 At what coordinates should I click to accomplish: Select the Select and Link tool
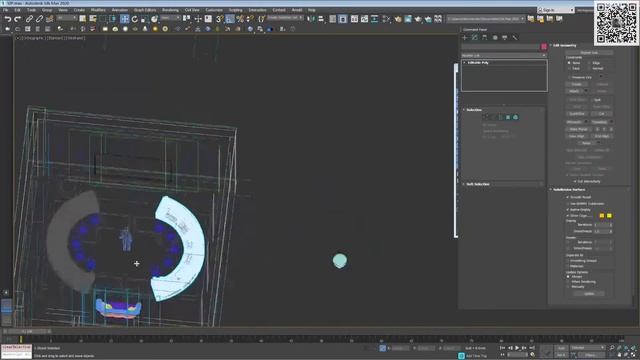click(29, 19)
